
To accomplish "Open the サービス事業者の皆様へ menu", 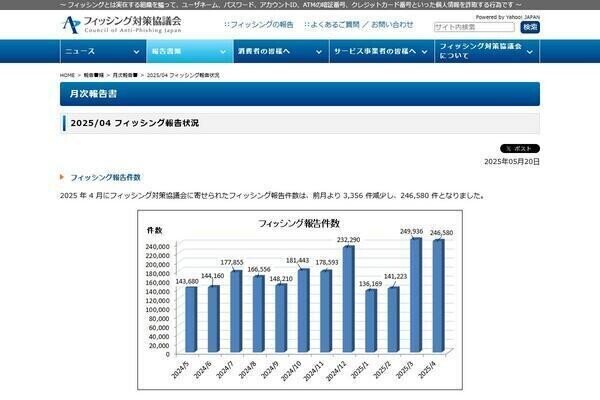I will point(382,51).
